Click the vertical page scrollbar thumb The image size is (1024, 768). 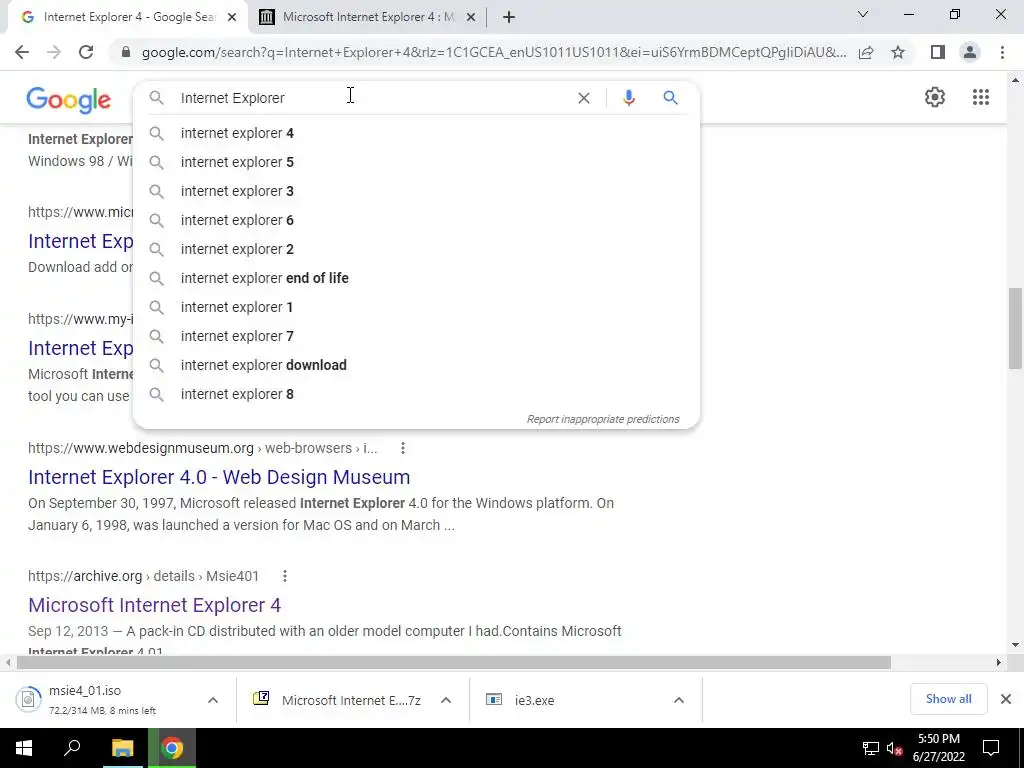pyautogui.click(x=1015, y=328)
